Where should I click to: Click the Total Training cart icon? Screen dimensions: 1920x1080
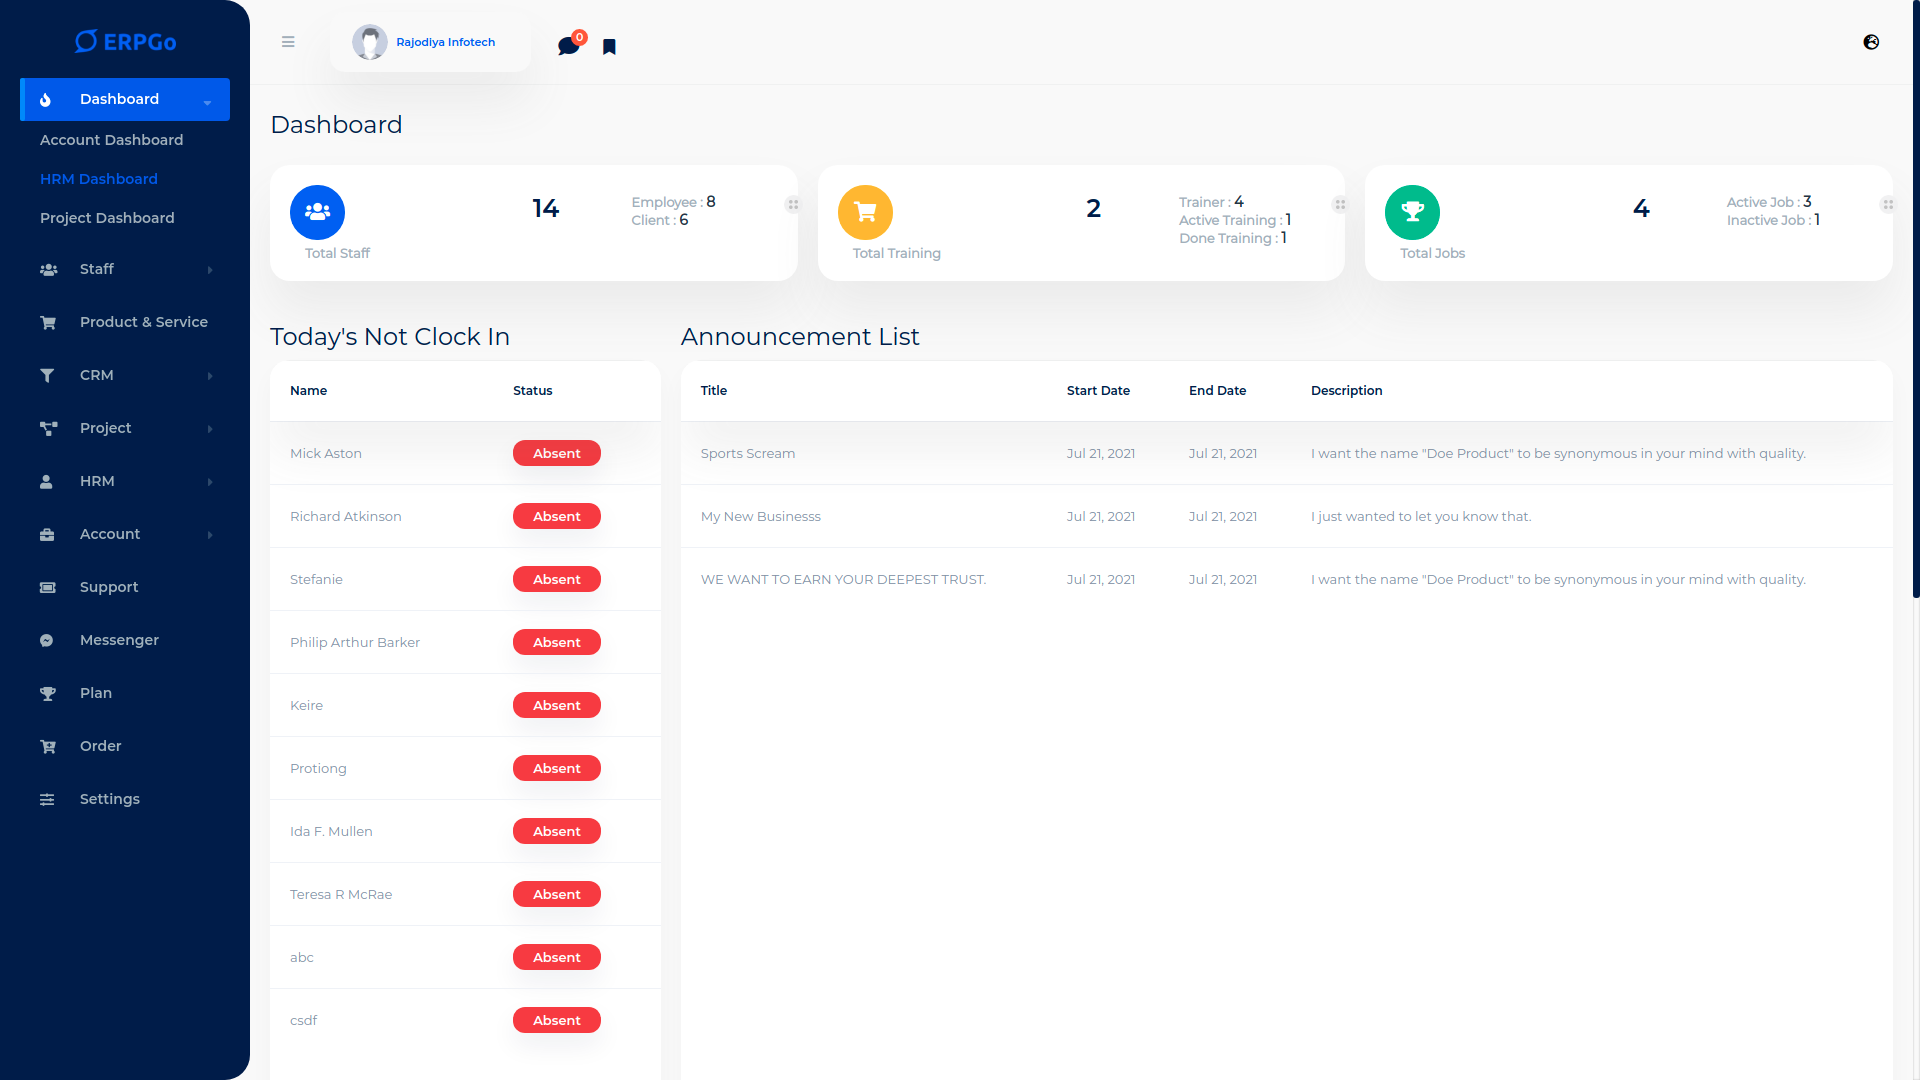865,212
